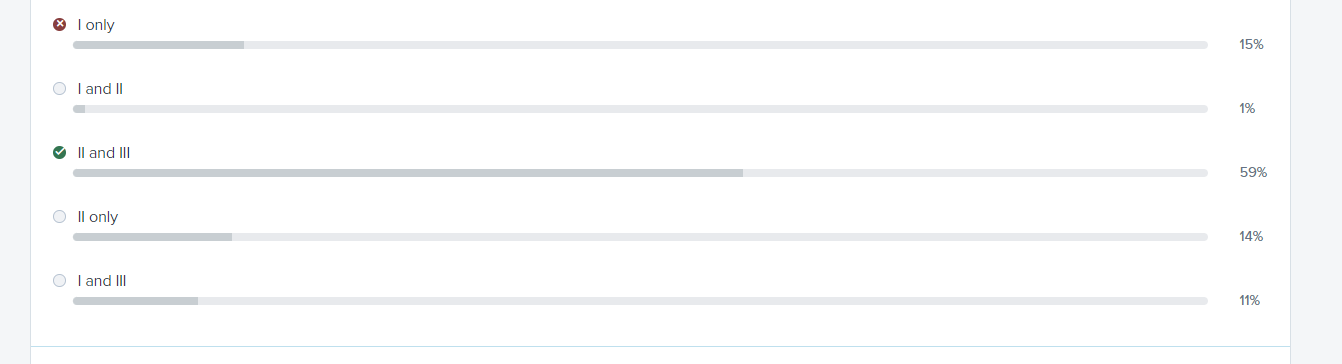Click the 15% percentage value
Image resolution: width=1342 pixels, height=364 pixels.
(1251, 45)
